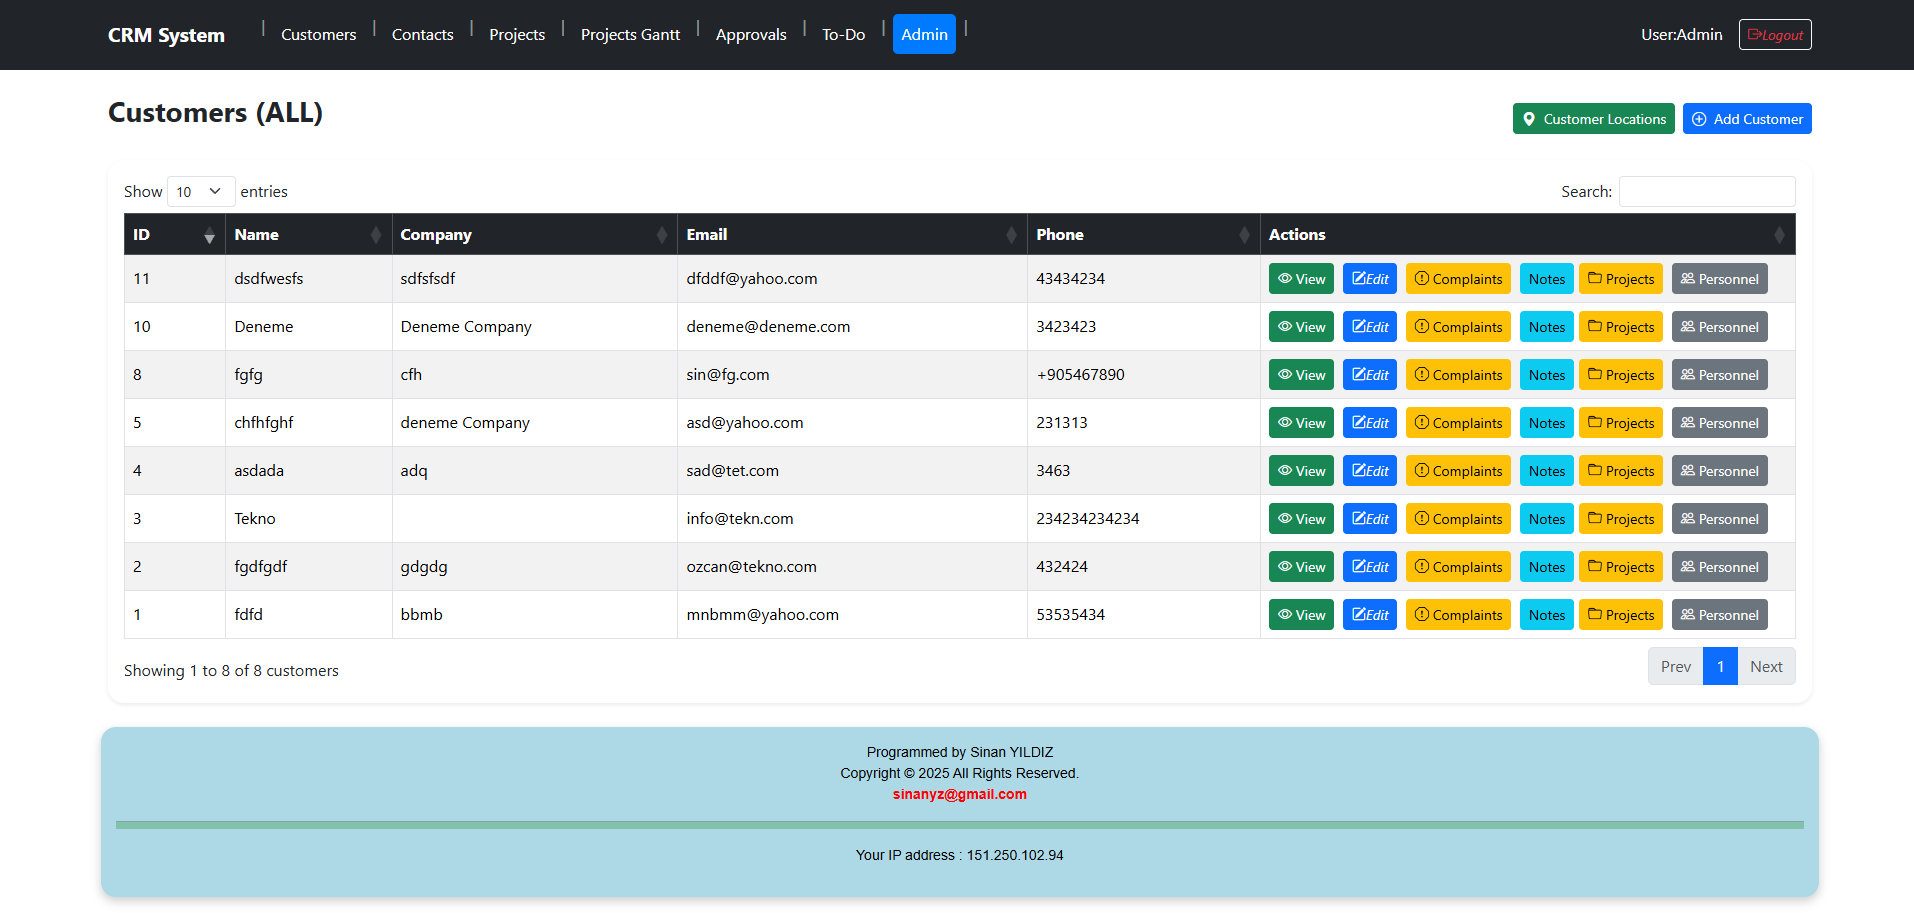Open Projects for fgfg
The width and height of the screenshot is (1914, 913).
pos(1621,375)
